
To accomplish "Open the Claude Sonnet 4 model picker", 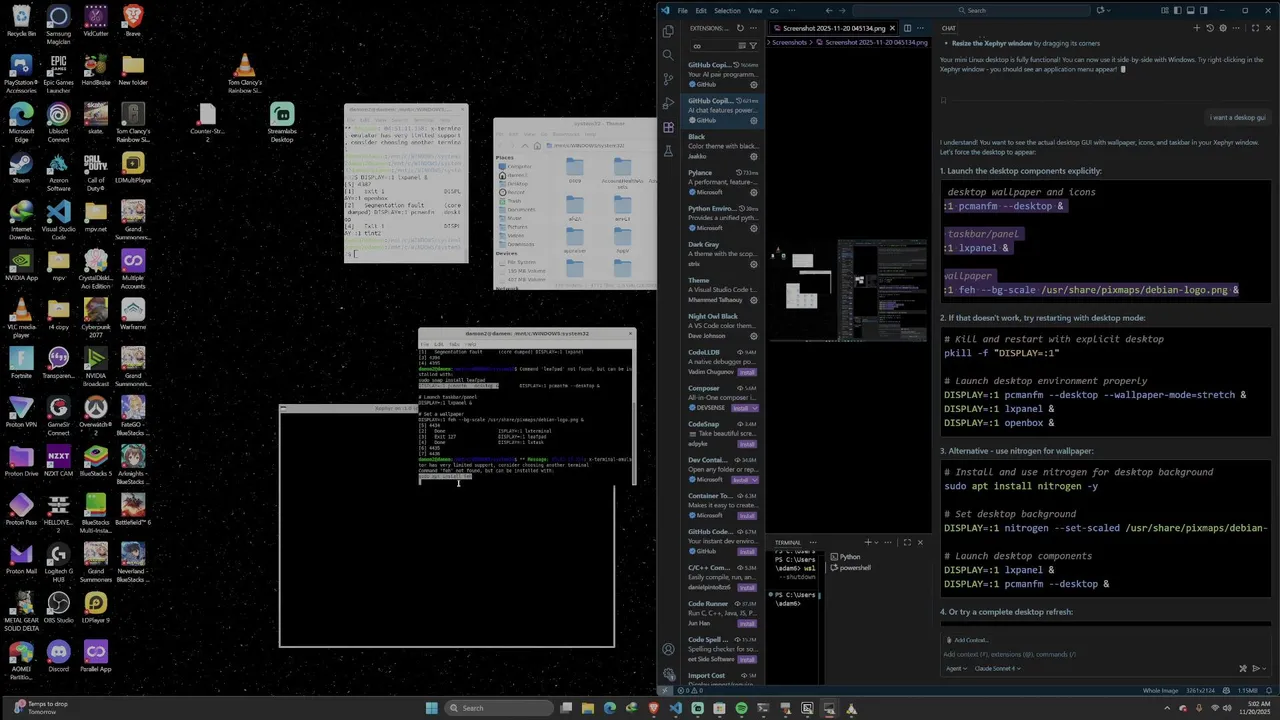I will tap(998, 668).
